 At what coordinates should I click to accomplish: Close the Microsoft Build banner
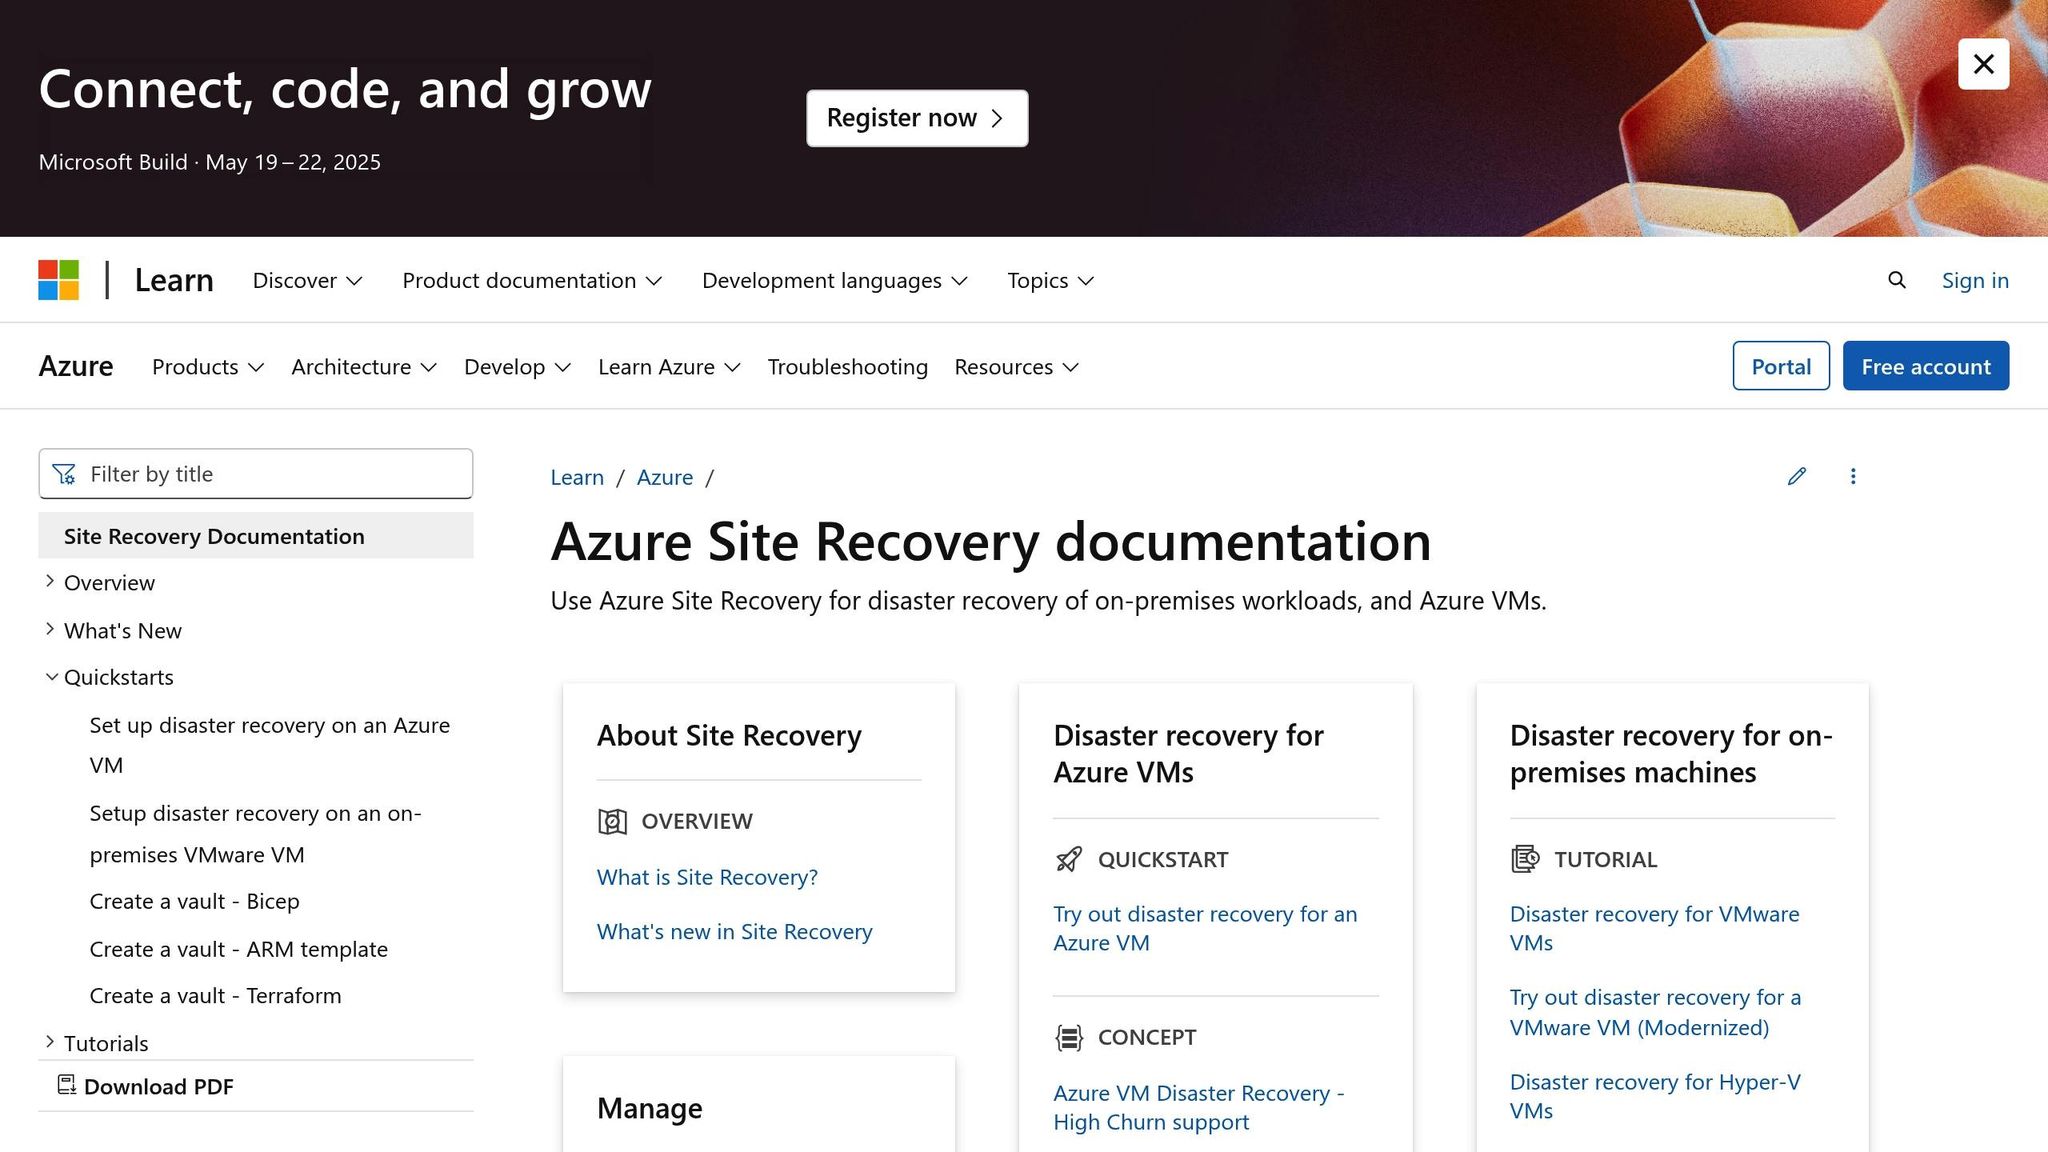click(1983, 64)
